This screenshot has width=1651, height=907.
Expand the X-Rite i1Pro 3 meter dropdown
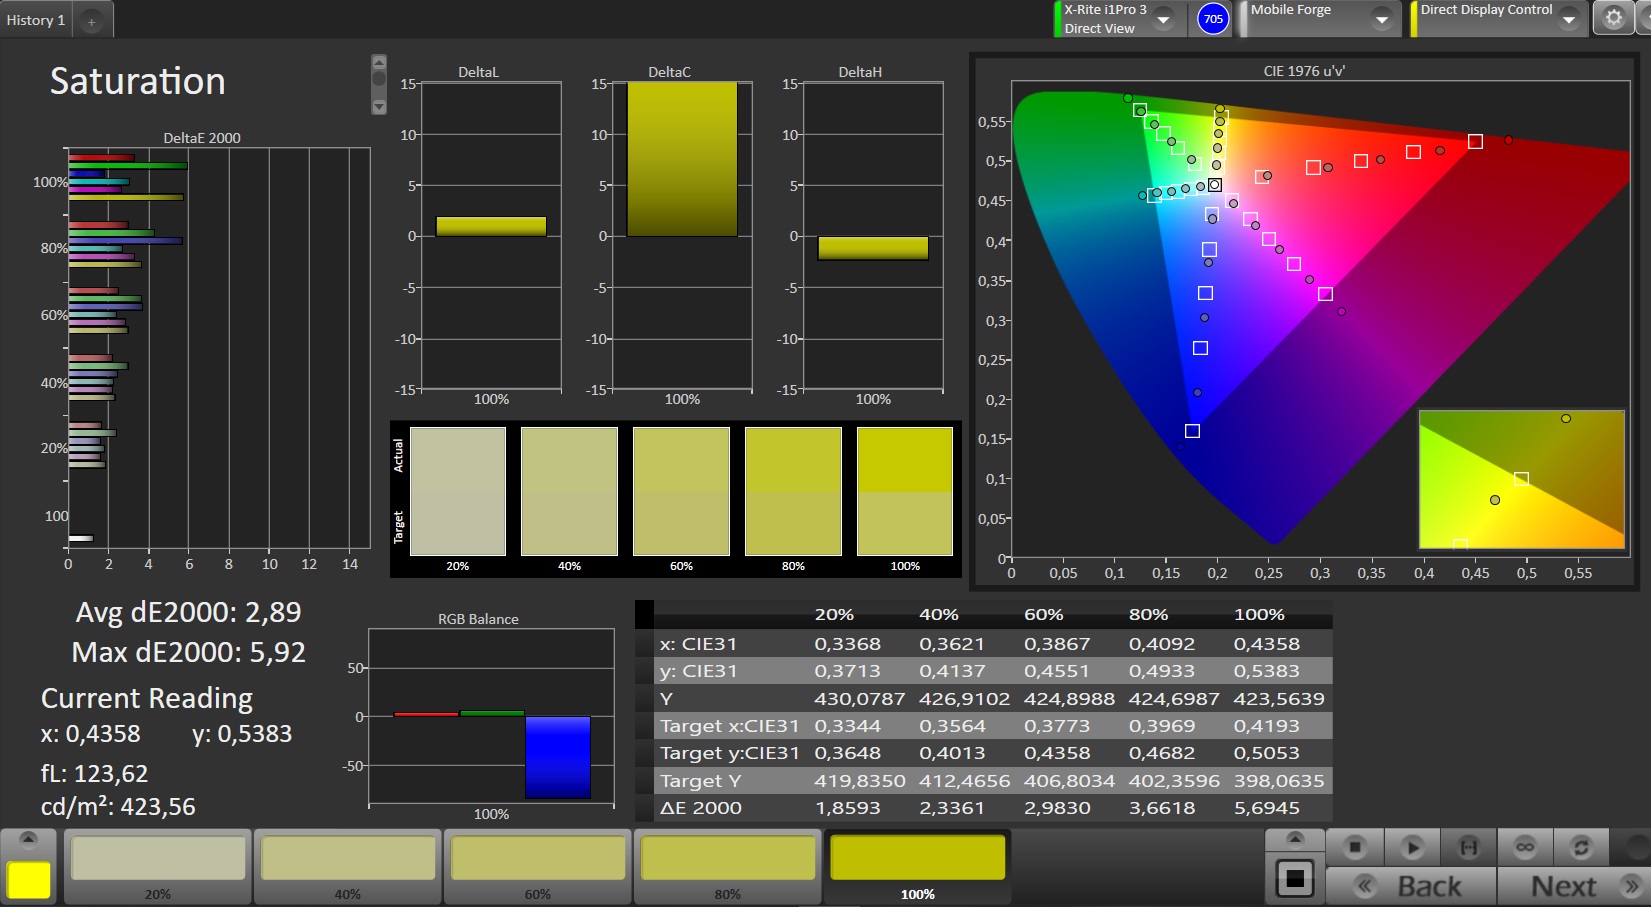point(1163,19)
